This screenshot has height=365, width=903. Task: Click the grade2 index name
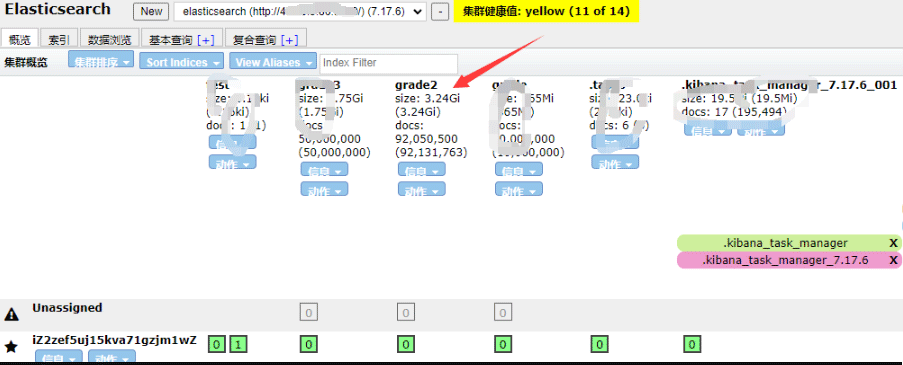coord(416,85)
